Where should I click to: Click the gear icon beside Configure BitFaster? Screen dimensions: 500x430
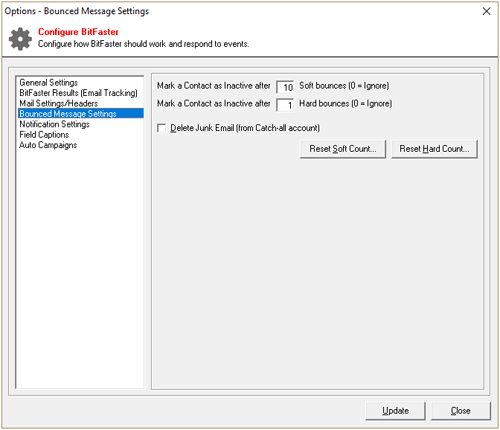[20, 39]
